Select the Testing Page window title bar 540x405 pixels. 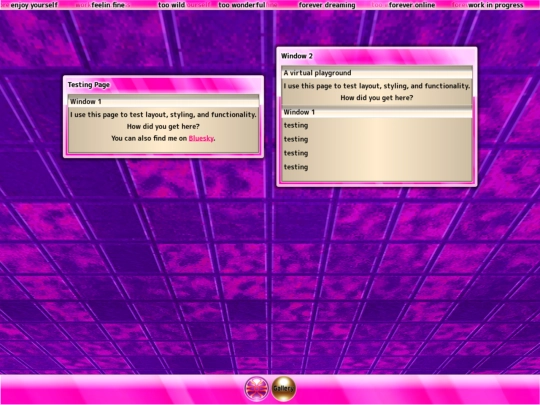pyautogui.click(x=163, y=84)
